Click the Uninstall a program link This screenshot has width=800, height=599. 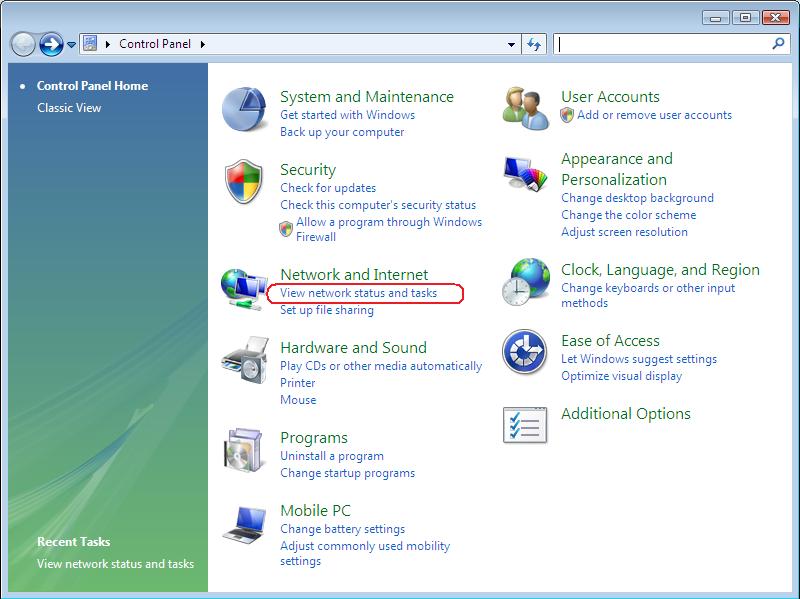click(332, 456)
